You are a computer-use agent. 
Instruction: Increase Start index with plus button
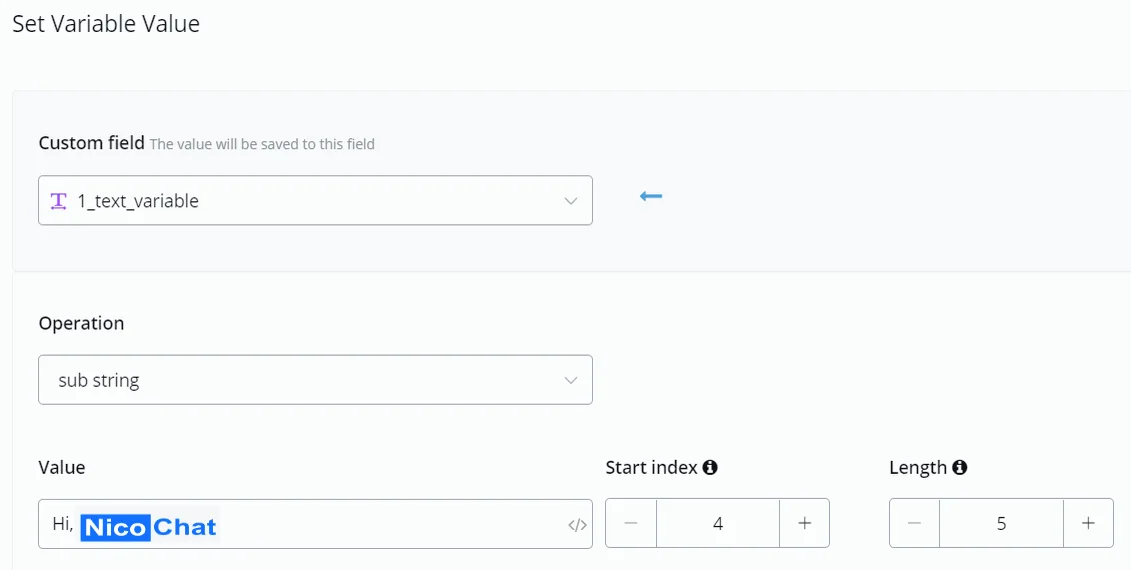[x=804, y=523]
